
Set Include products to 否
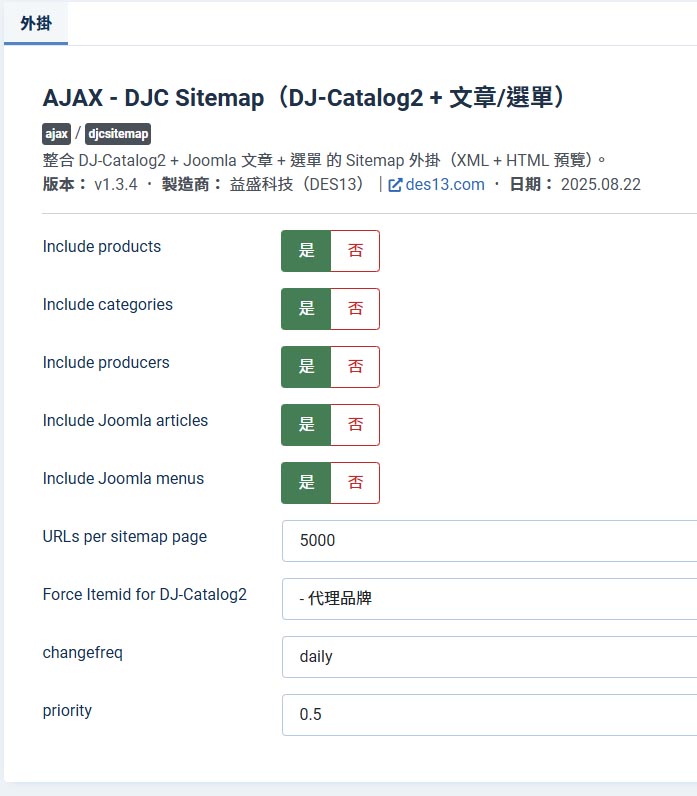[355, 251]
